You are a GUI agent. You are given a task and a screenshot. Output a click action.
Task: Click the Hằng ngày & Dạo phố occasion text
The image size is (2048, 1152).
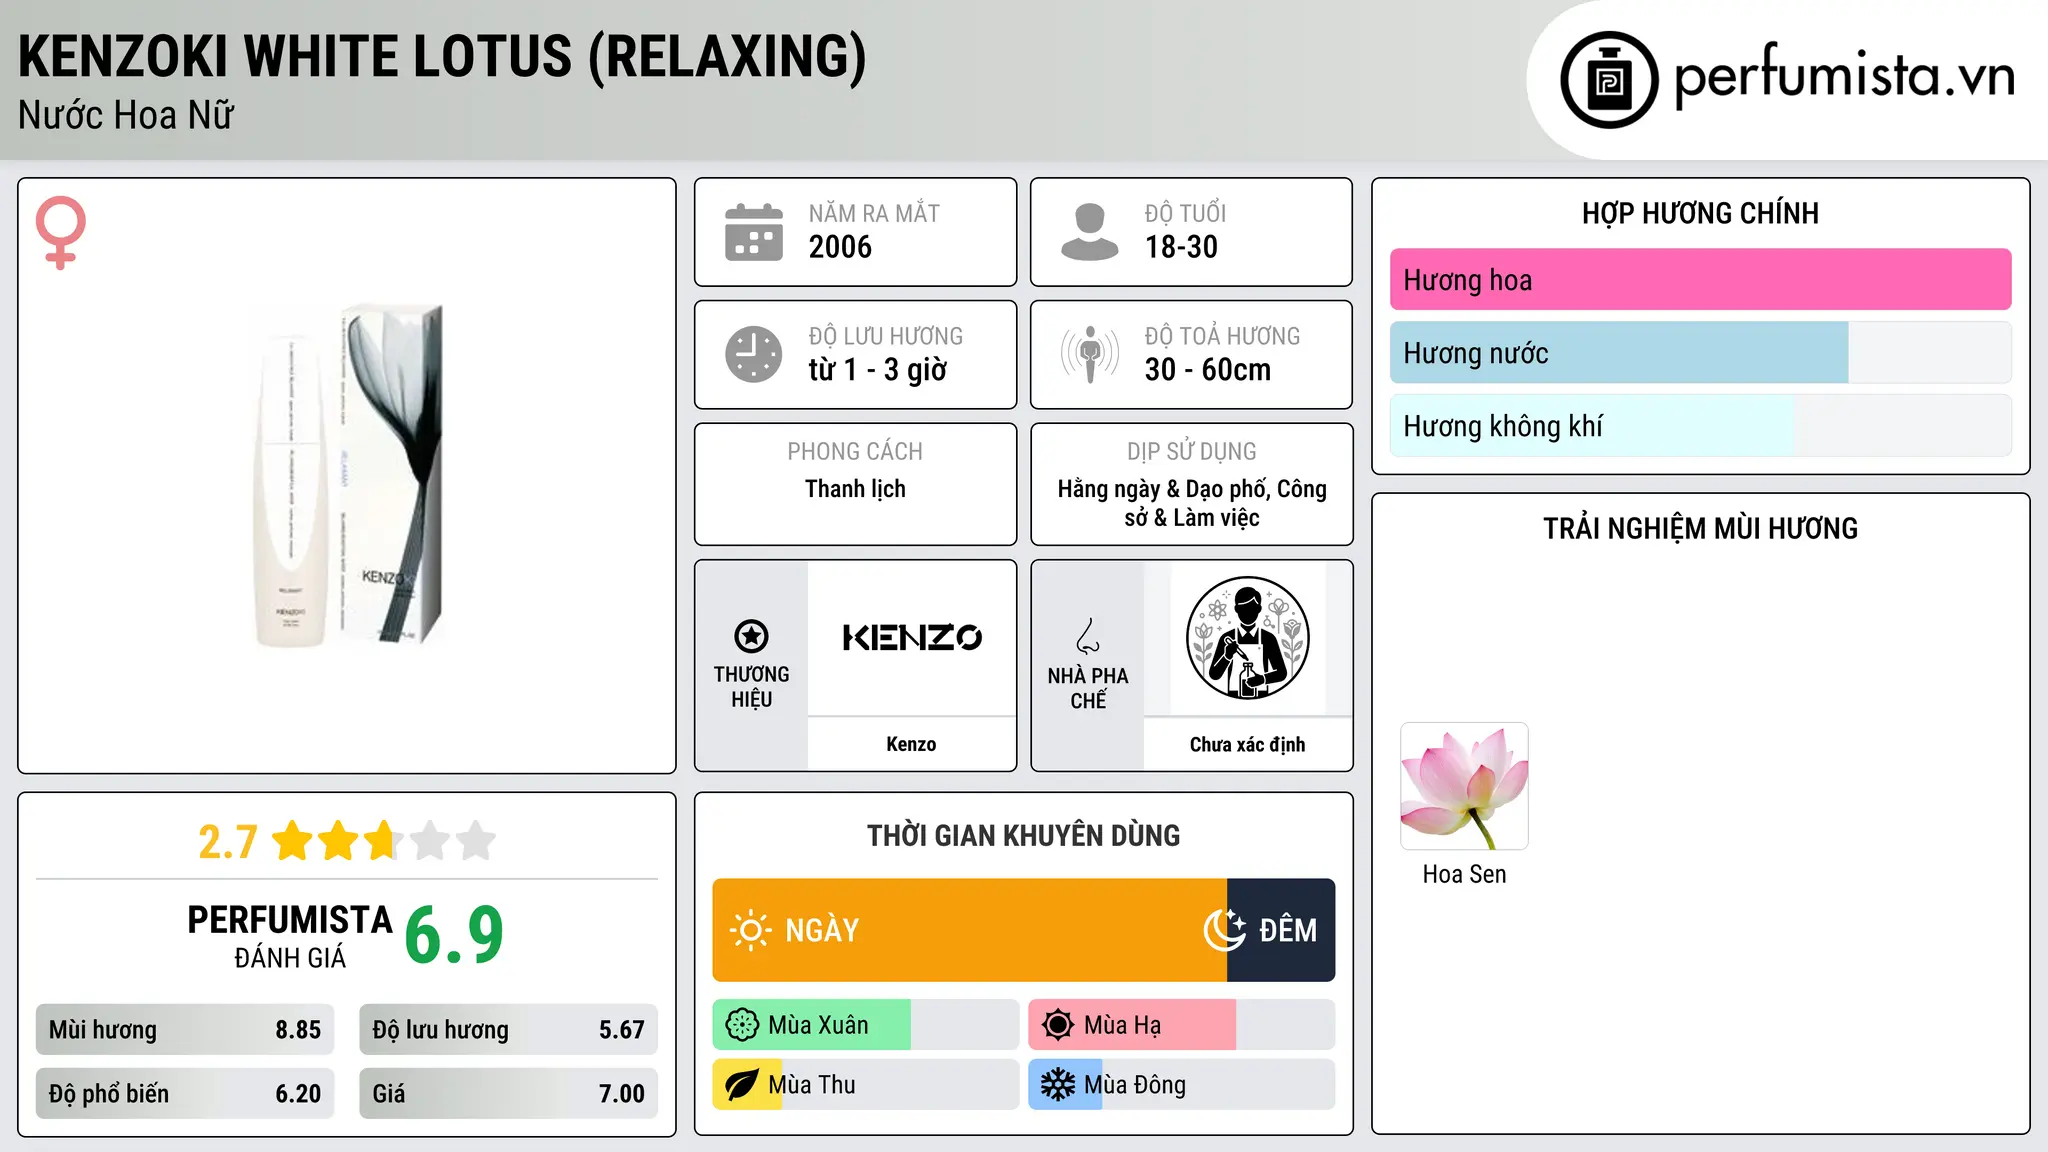pyautogui.click(x=1192, y=503)
